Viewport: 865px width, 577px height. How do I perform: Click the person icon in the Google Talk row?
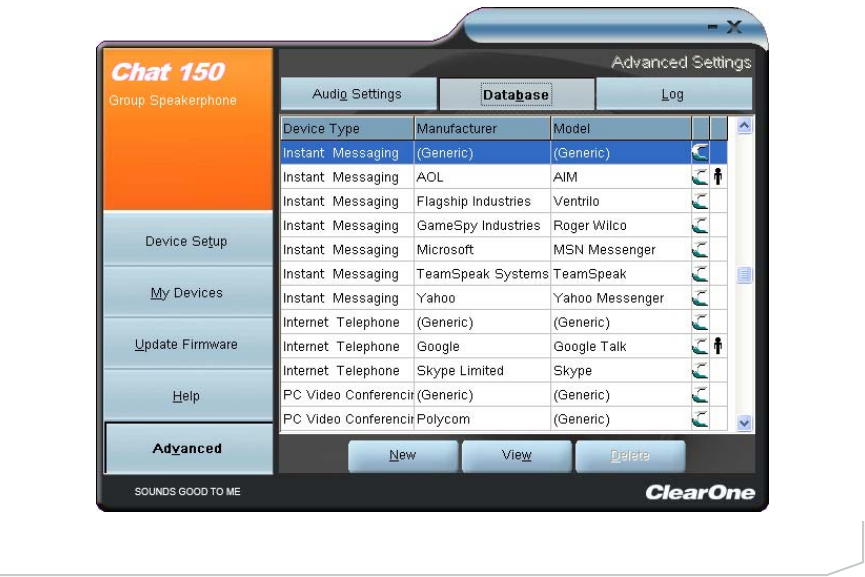click(x=718, y=346)
